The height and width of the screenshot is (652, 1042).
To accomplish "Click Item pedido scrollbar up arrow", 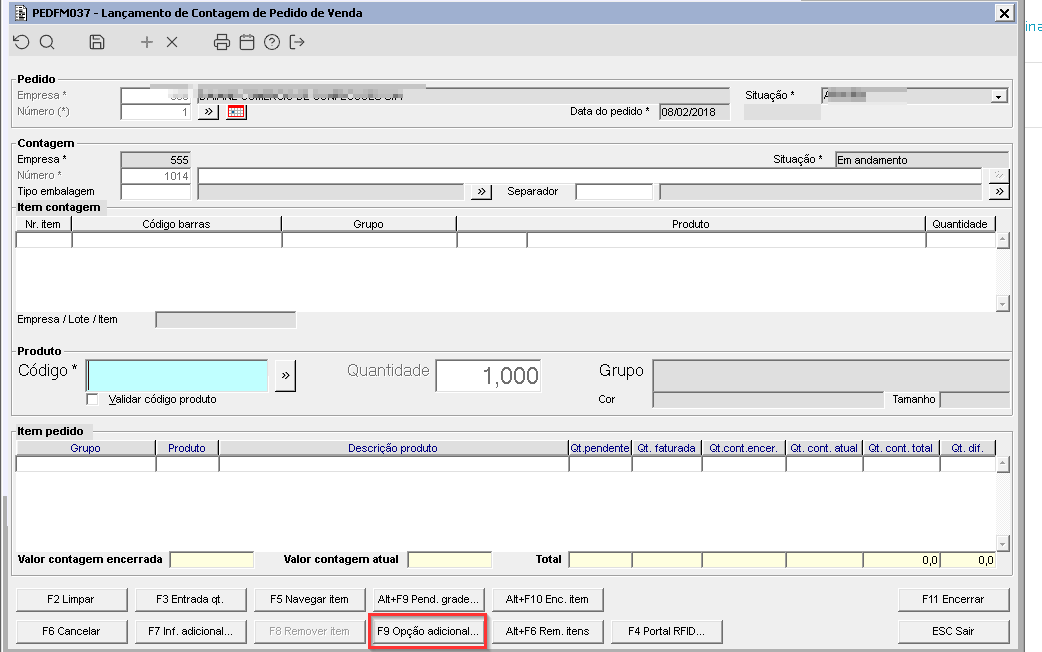I will [x=1003, y=464].
